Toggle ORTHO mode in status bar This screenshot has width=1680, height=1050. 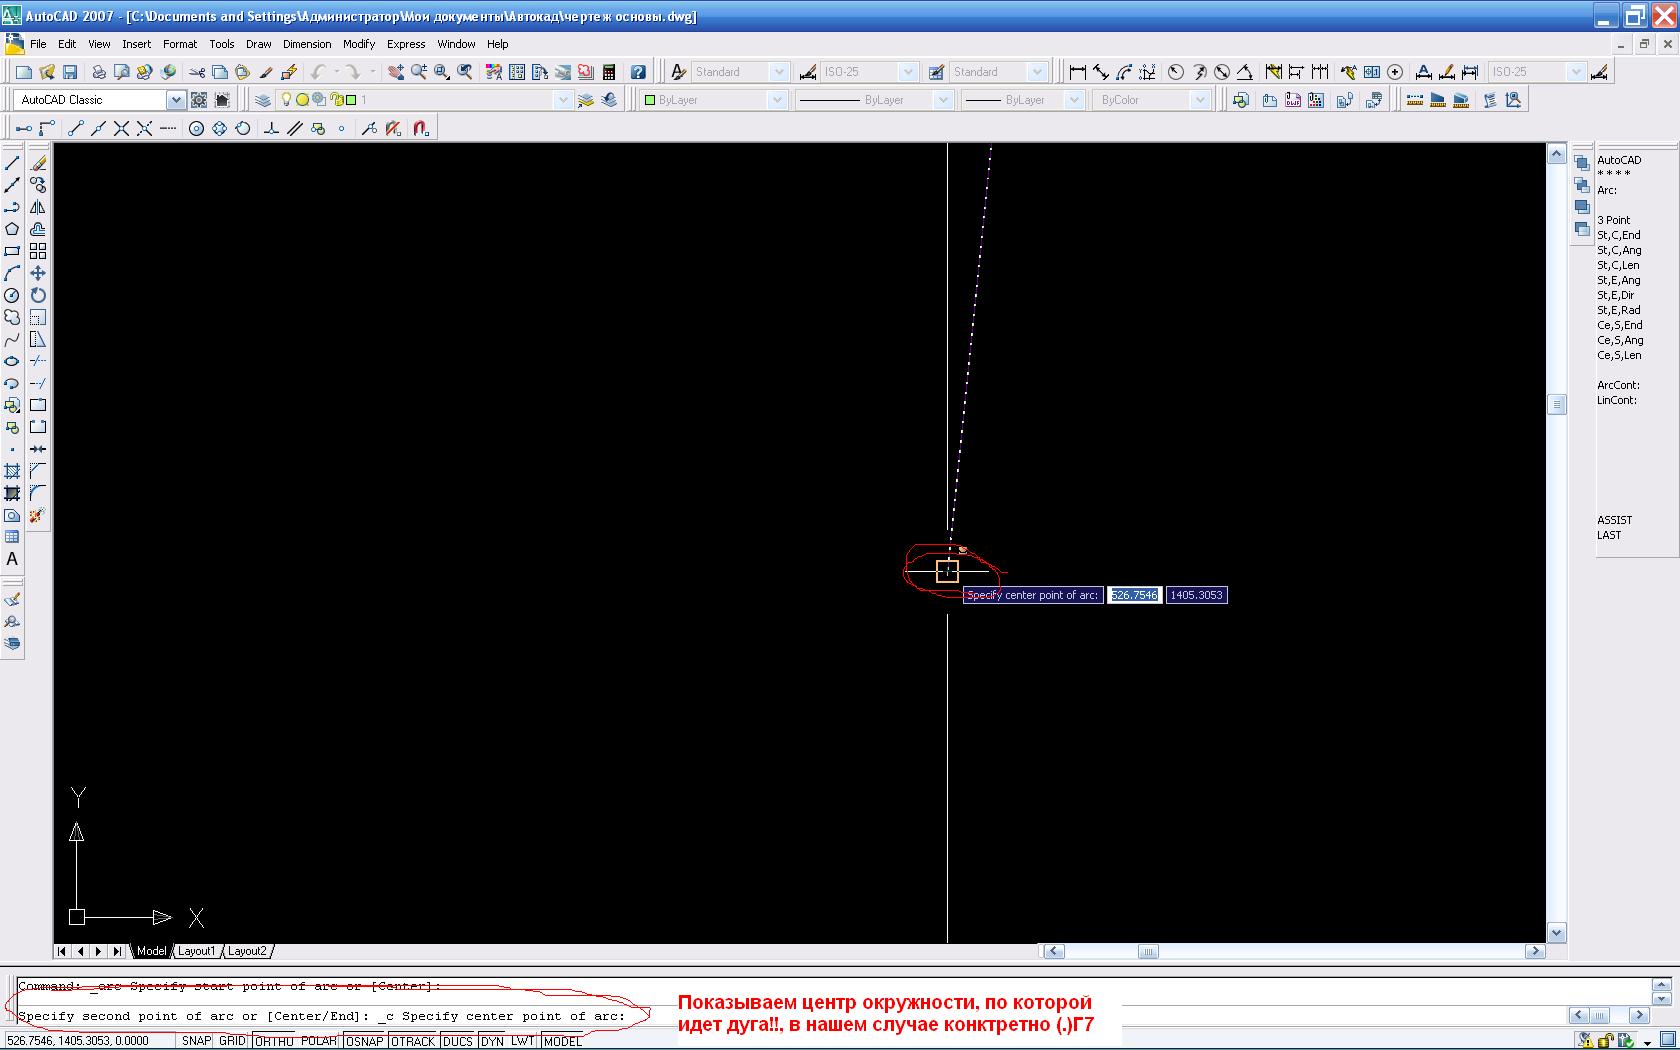(274, 1041)
